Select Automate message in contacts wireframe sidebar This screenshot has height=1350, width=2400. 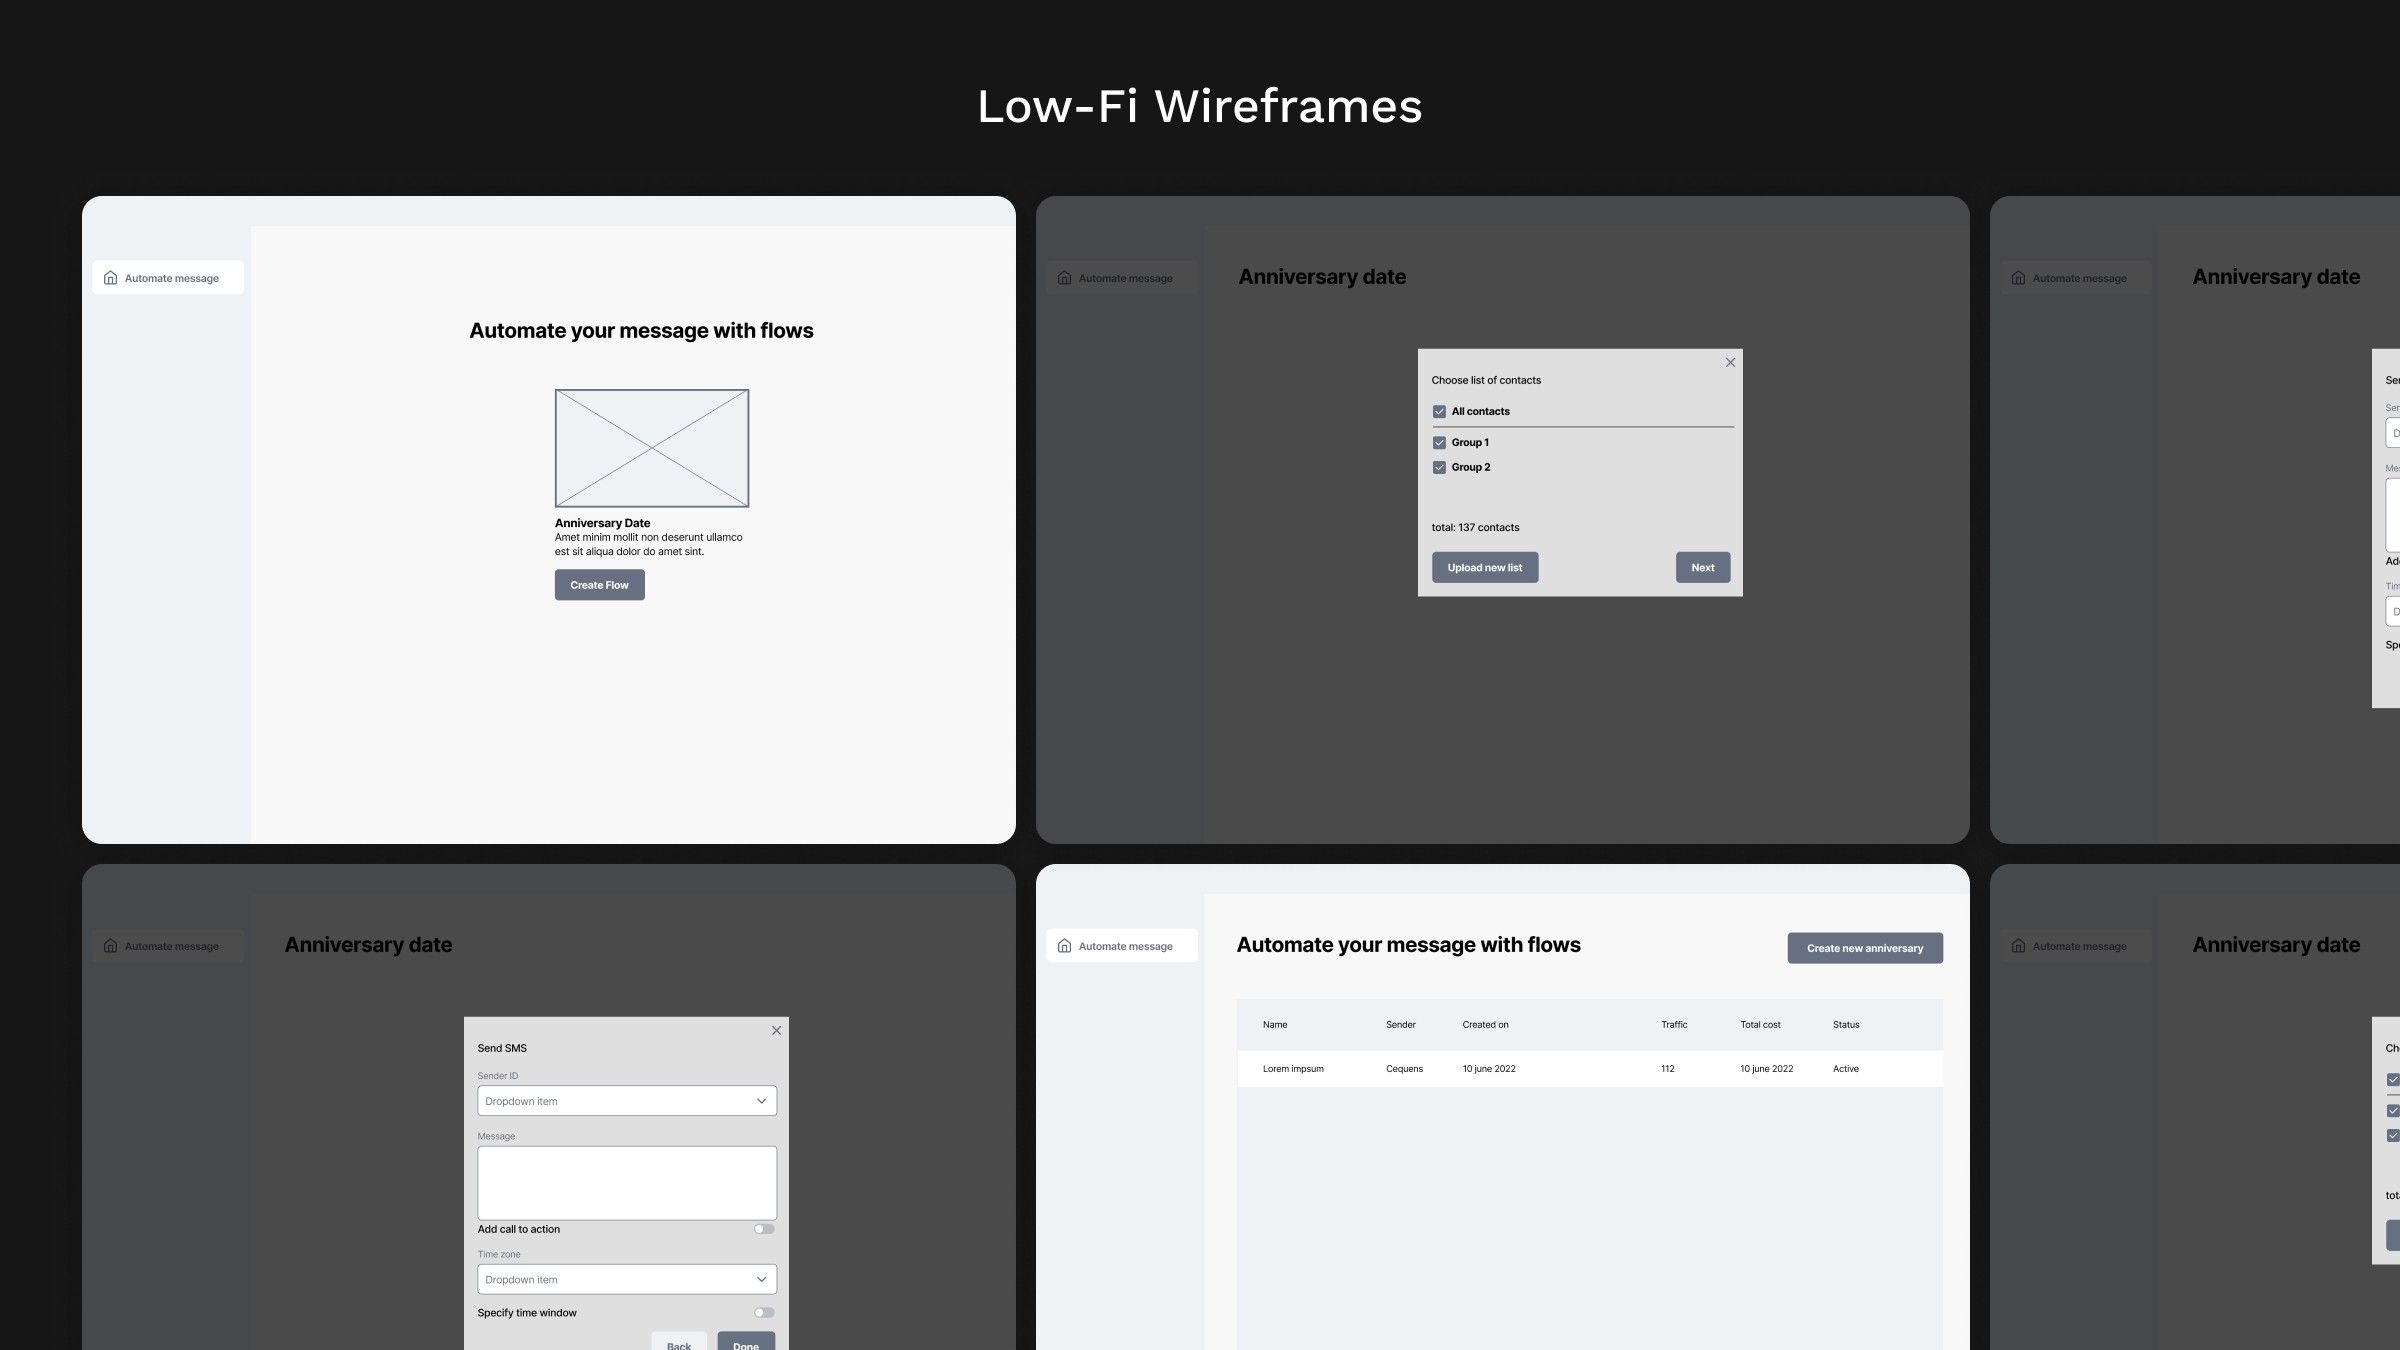point(1122,278)
